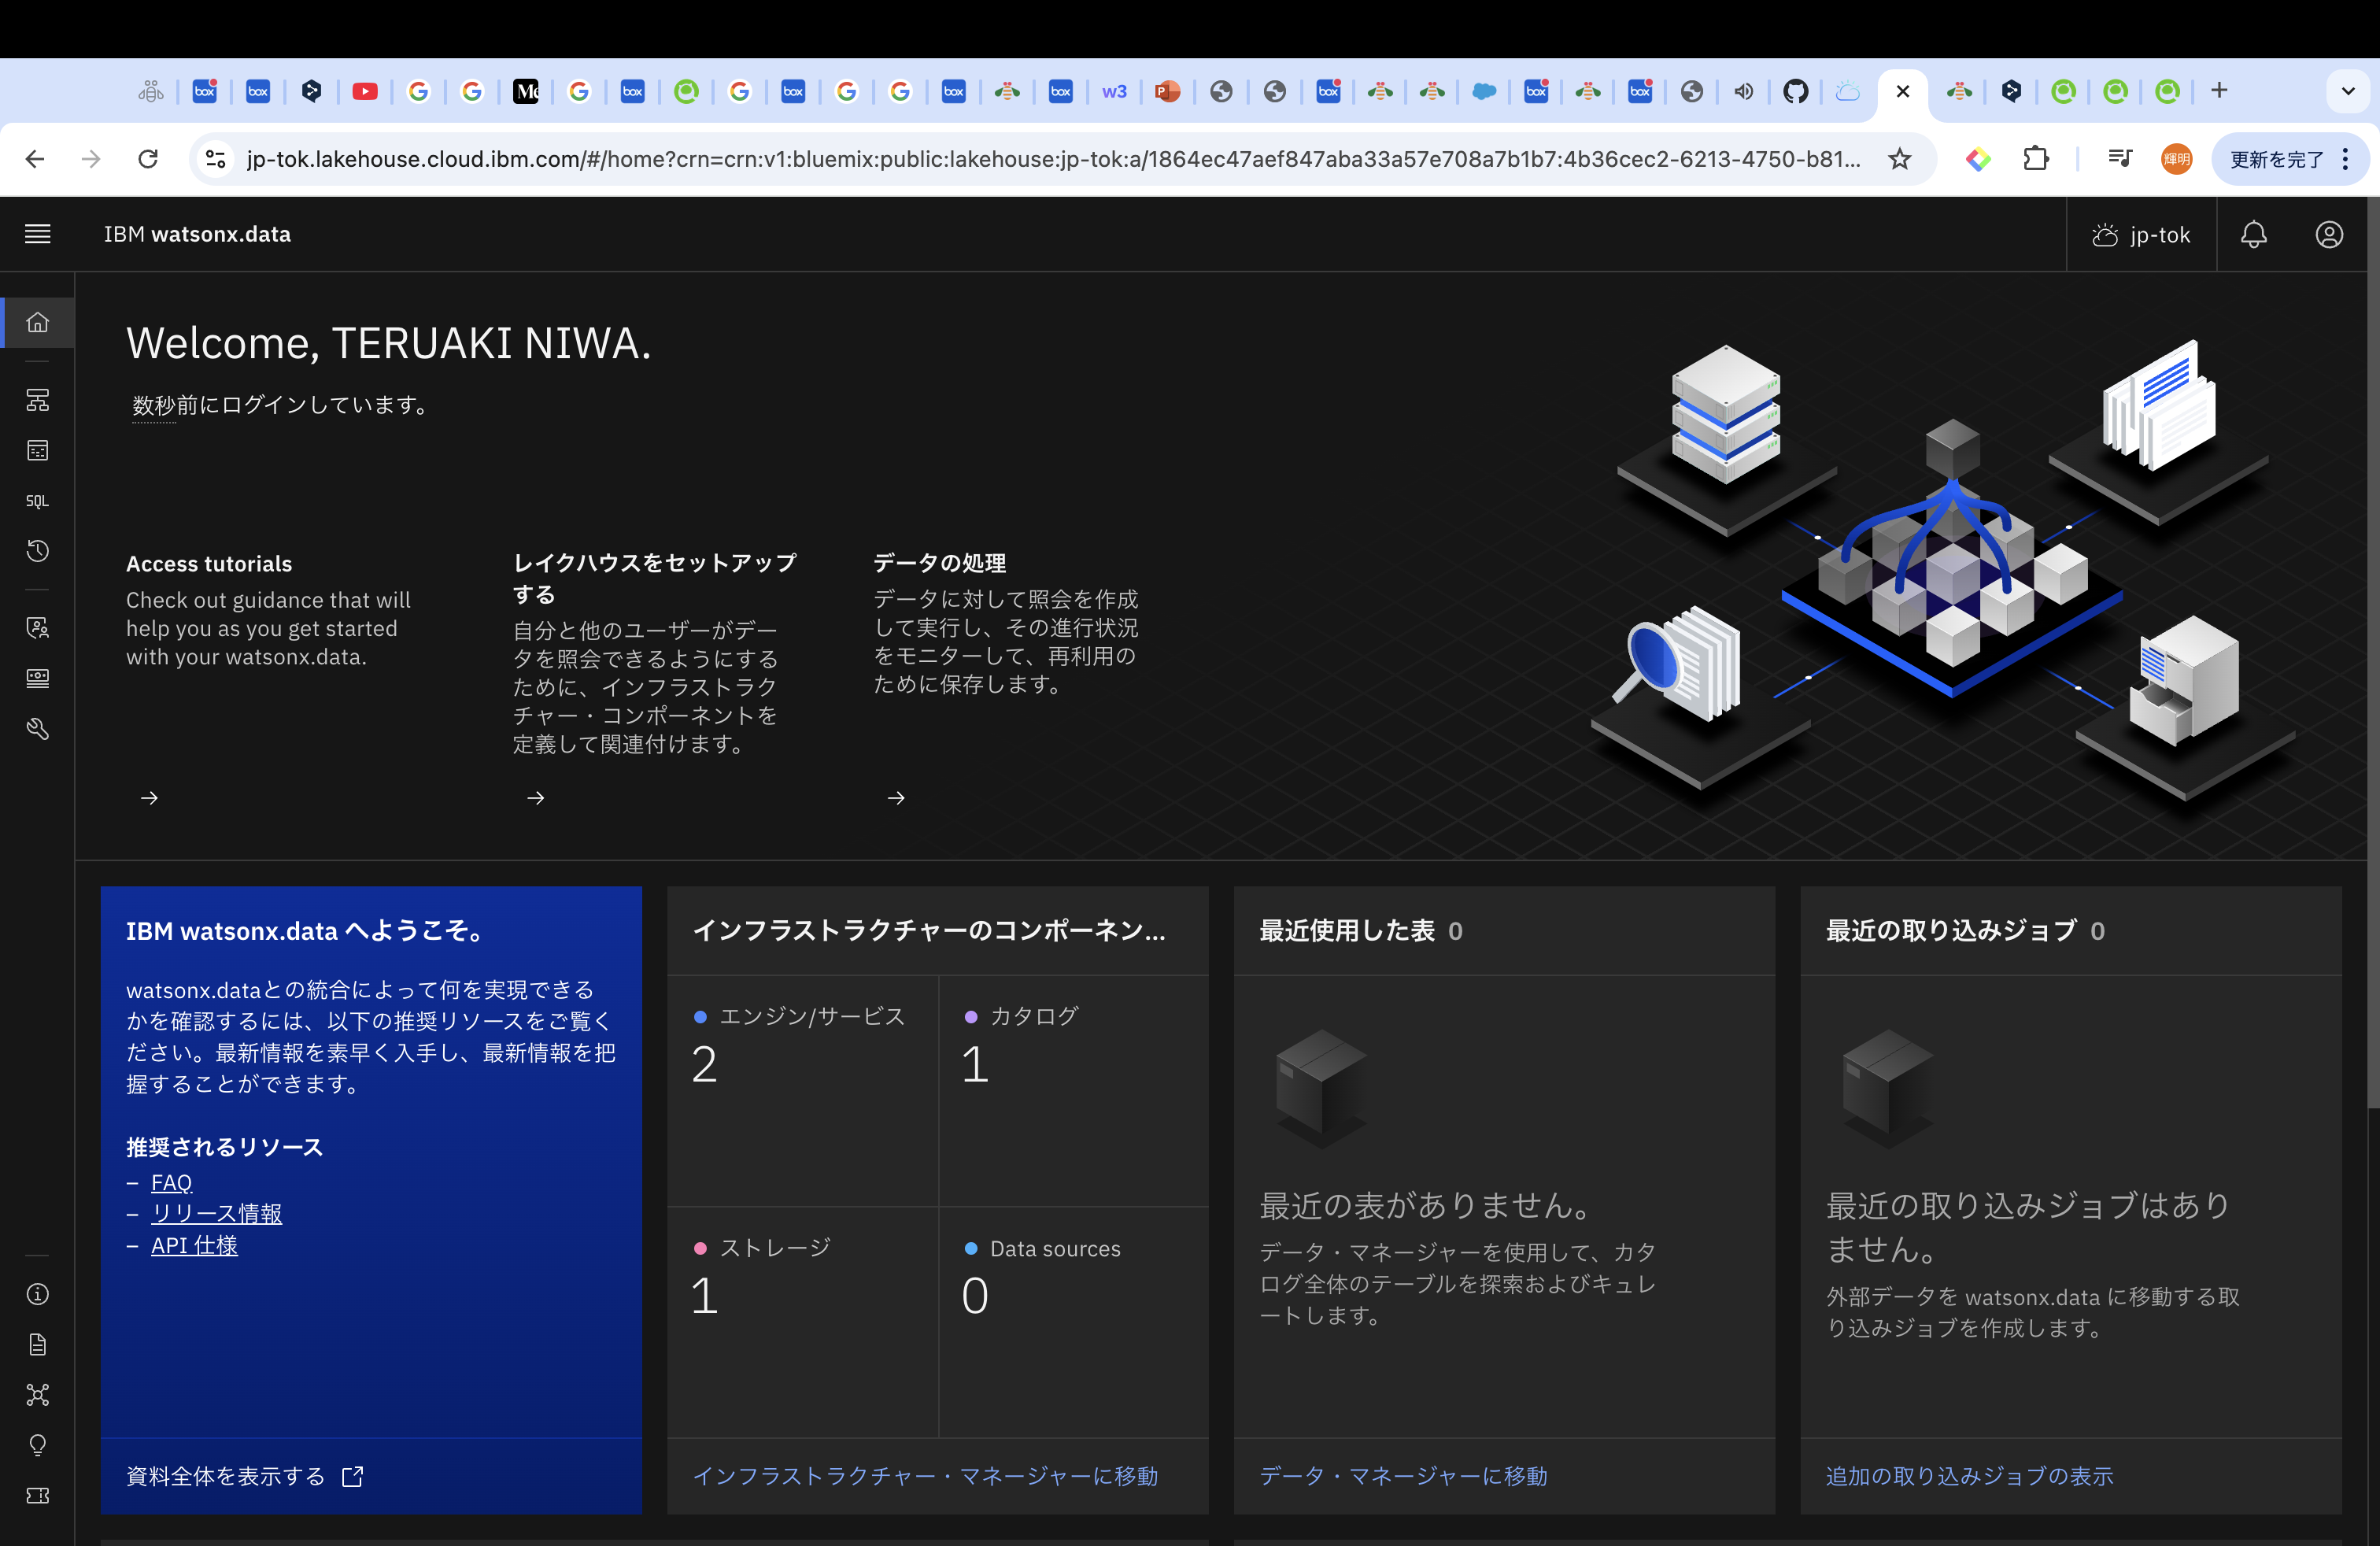The height and width of the screenshot is (1546, 2380).
Task: Open Infrastructure manager sidebar icon
Action: (37, 400)
